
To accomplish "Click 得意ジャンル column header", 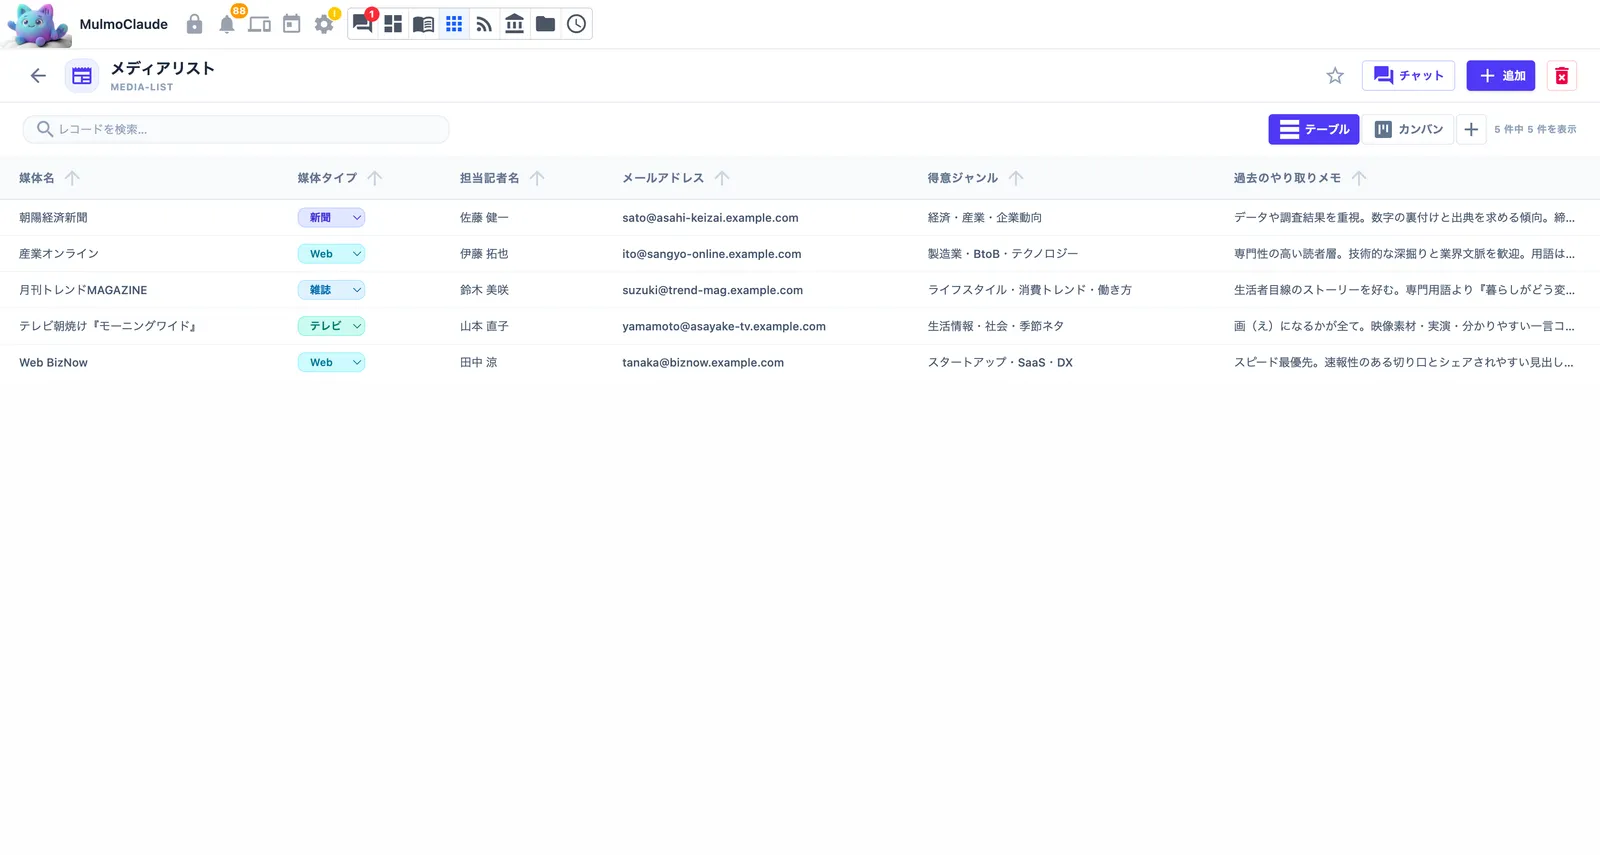I will point(963,178).
